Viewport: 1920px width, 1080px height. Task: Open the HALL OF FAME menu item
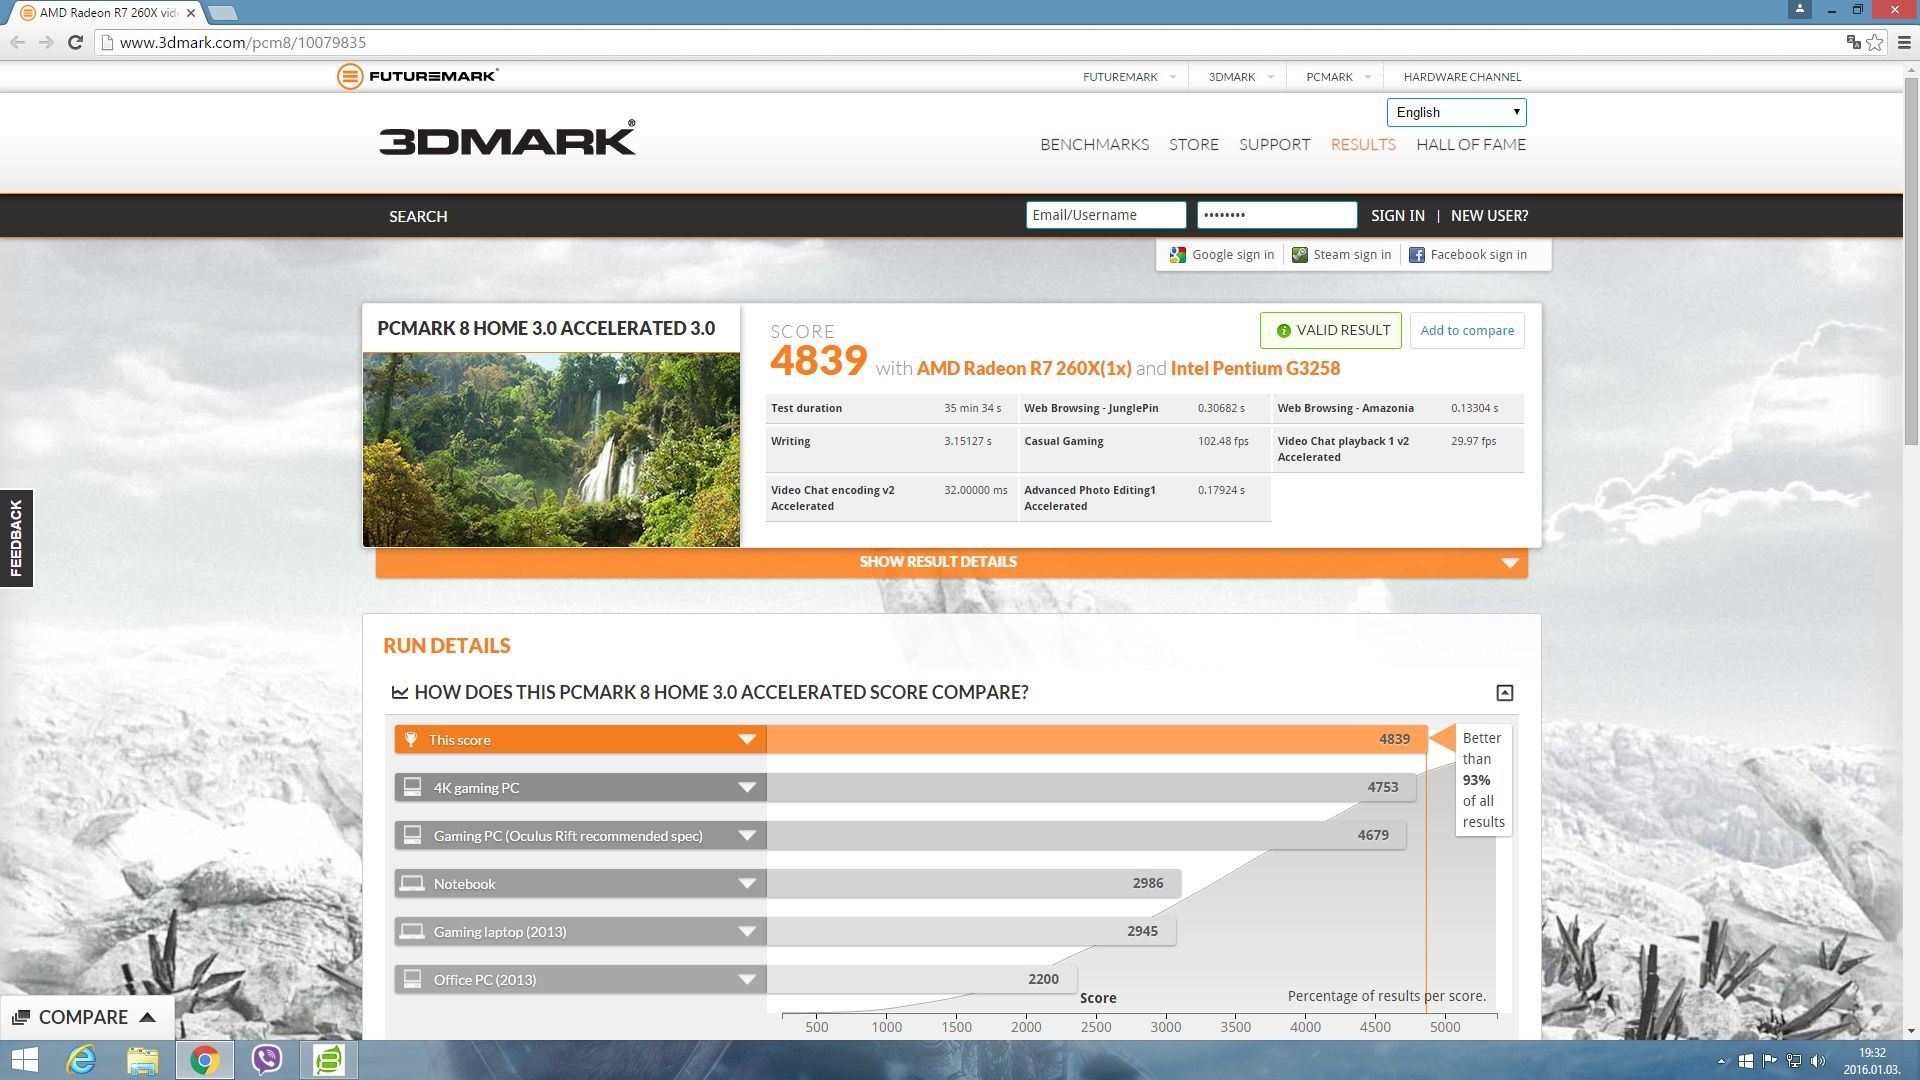1471,145
